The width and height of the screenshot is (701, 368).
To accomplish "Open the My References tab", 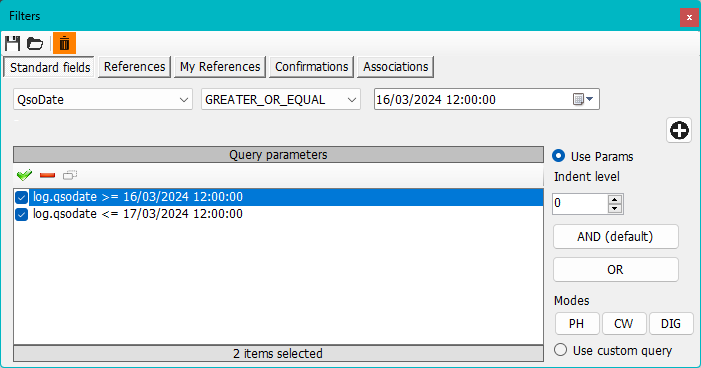I will [220, 67].
